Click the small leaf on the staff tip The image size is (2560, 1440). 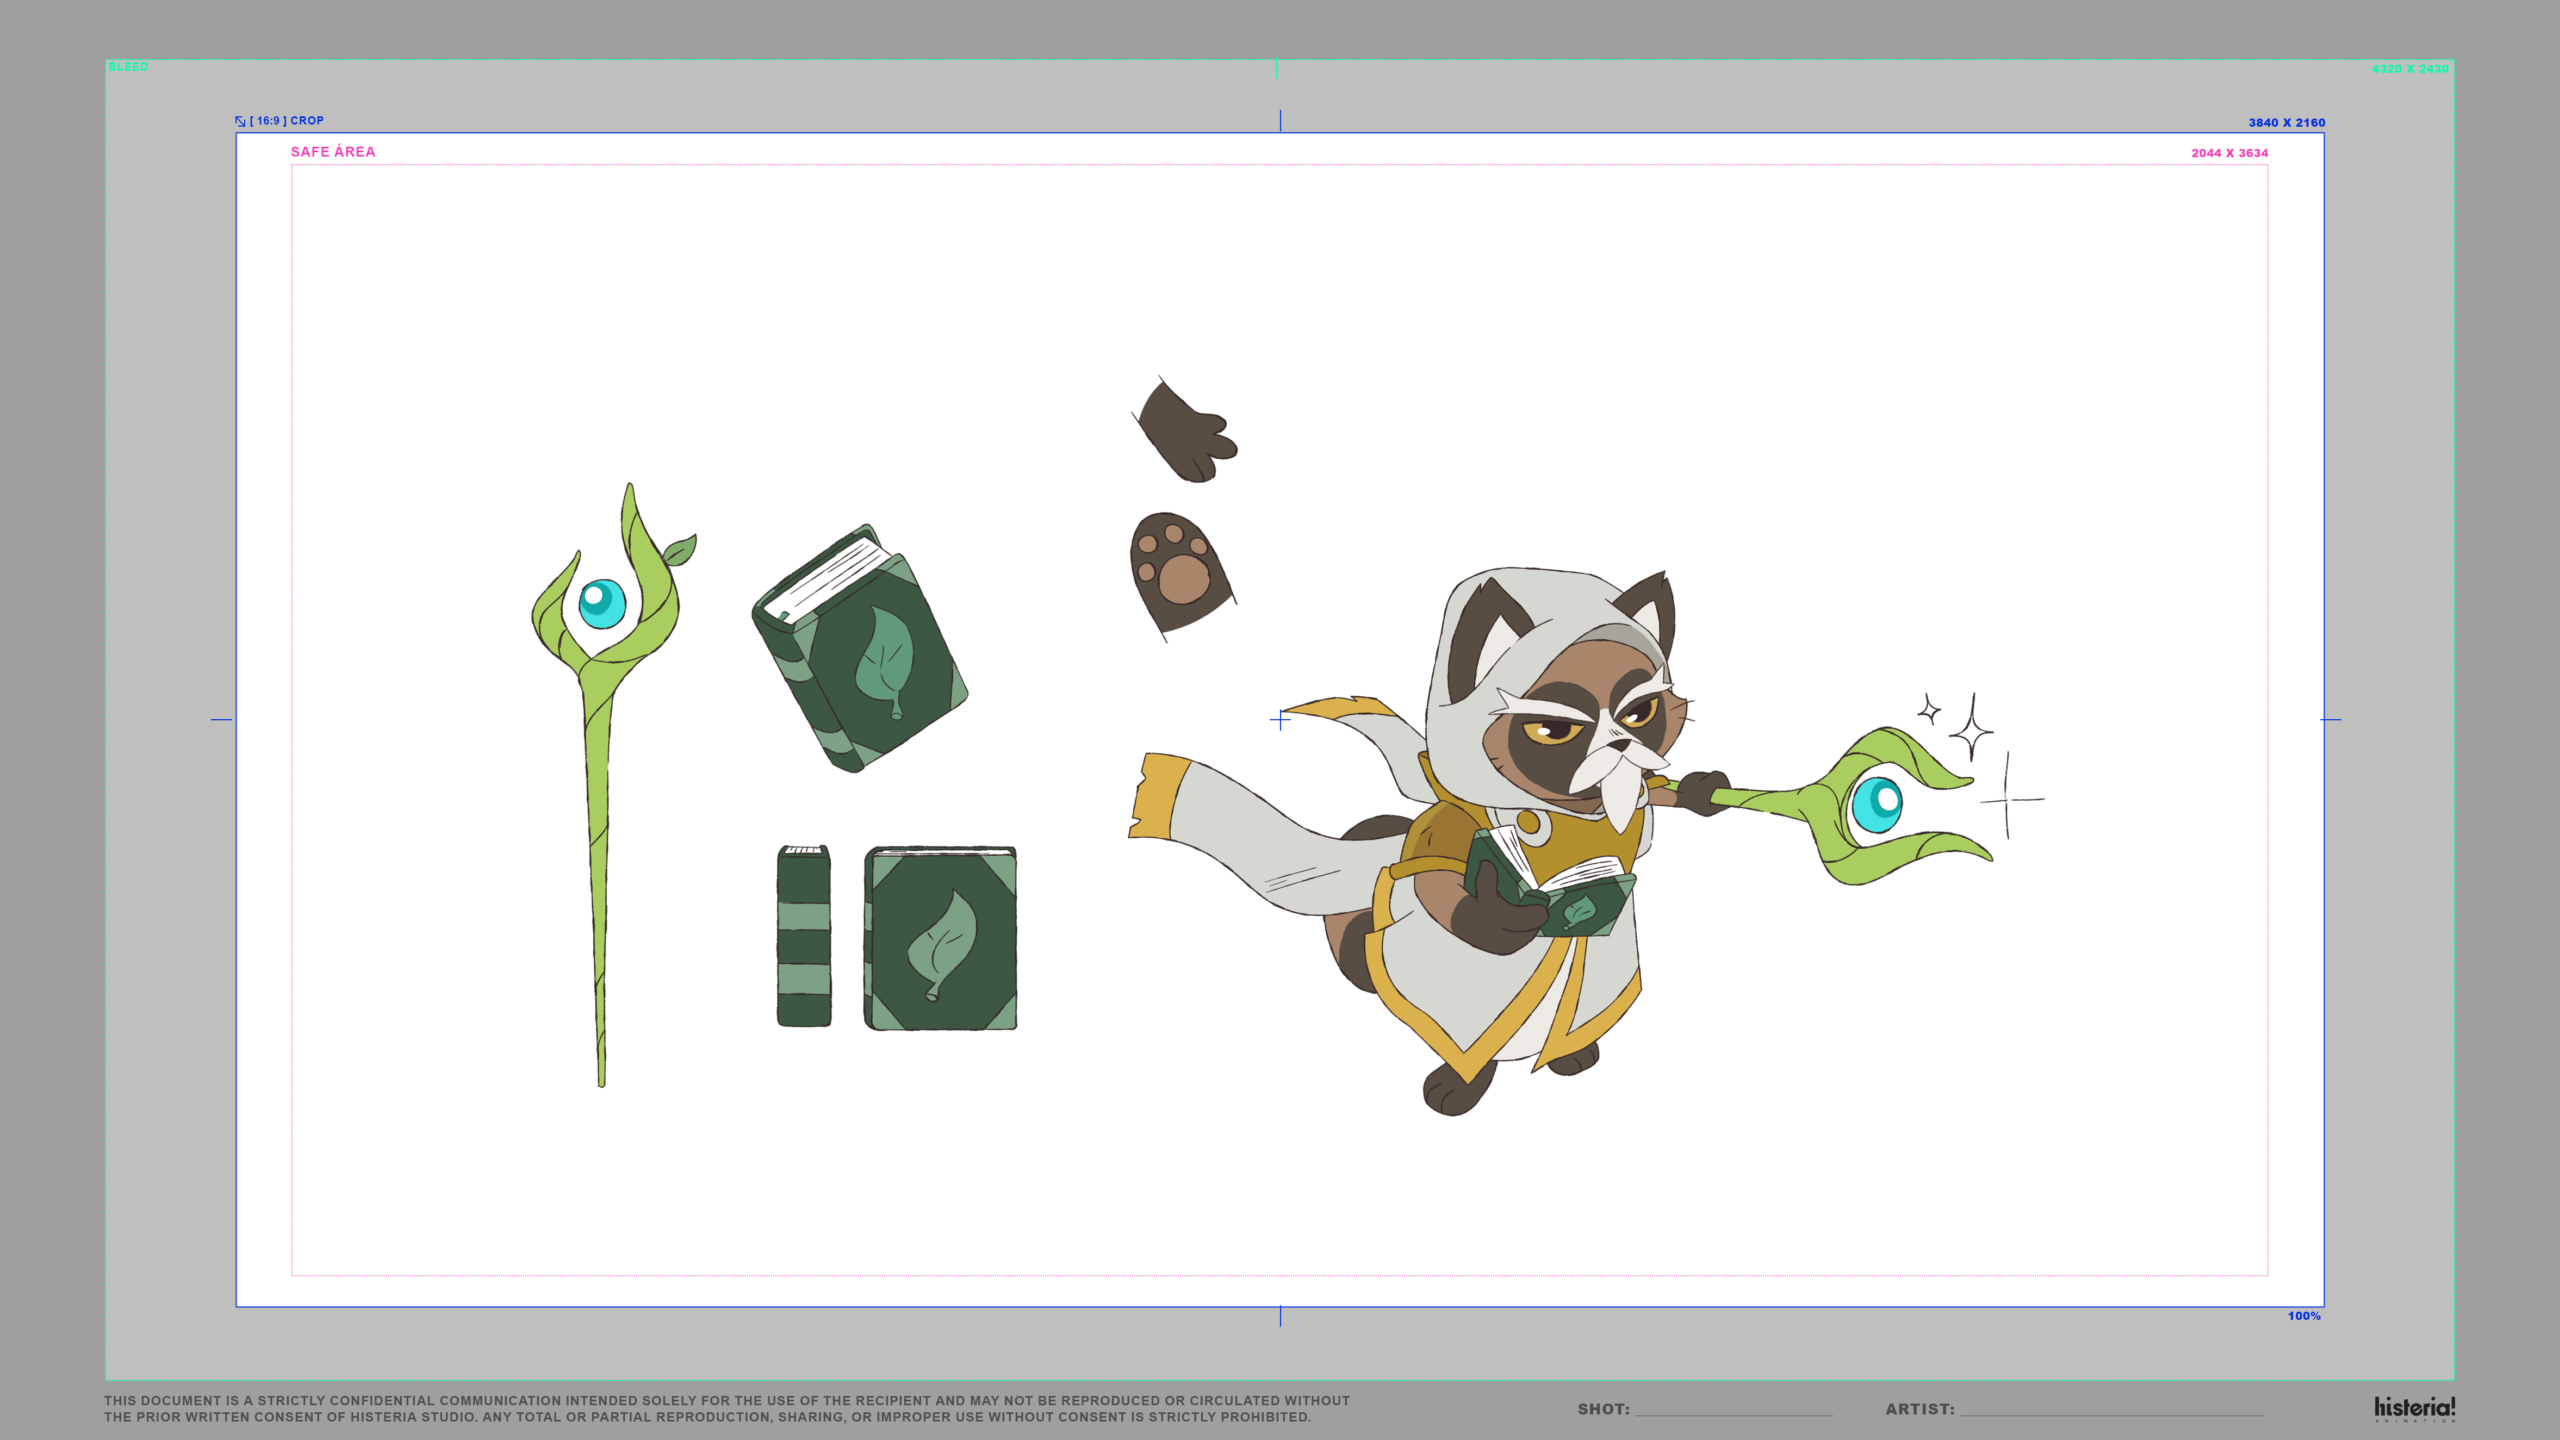pyautogui.click(x=680, y=549)
